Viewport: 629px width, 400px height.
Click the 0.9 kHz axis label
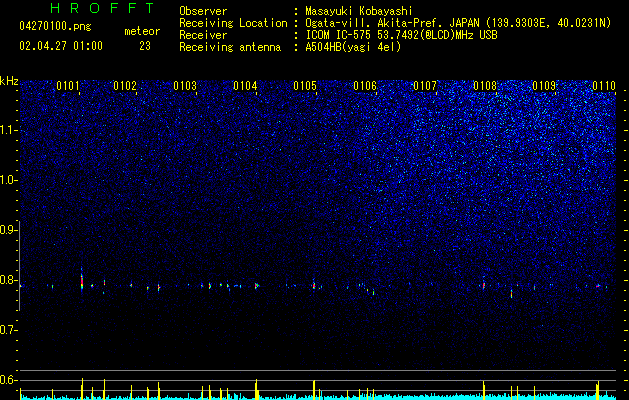click(x=8, y=230)
